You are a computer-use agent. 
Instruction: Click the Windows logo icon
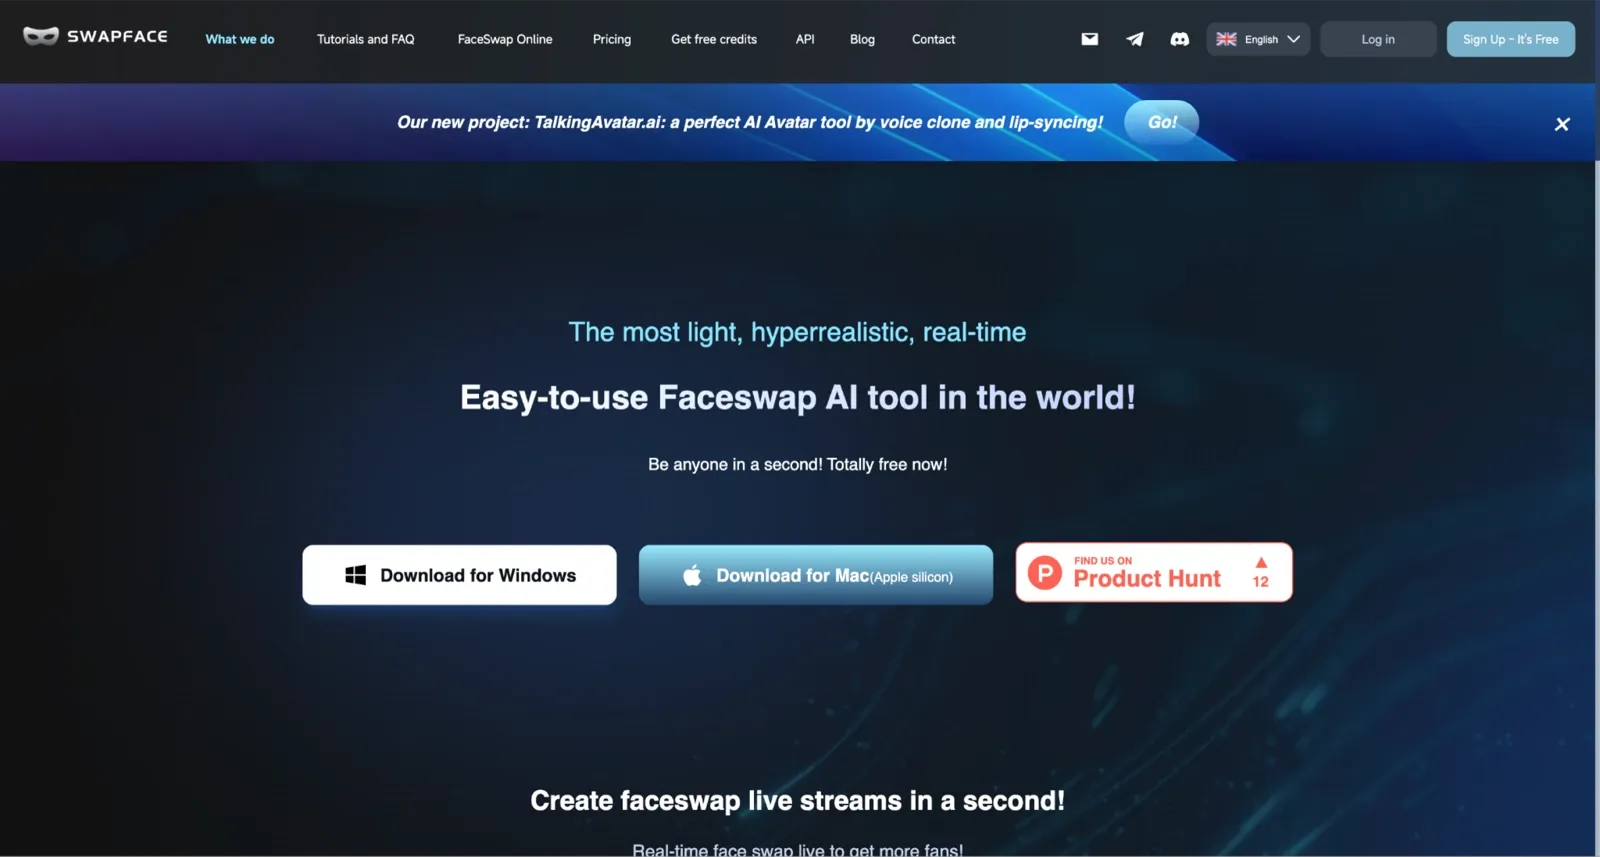[x=355, y=575]
